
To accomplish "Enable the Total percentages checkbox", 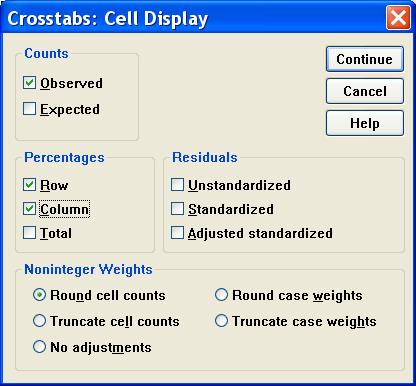I will click(29, 233).
